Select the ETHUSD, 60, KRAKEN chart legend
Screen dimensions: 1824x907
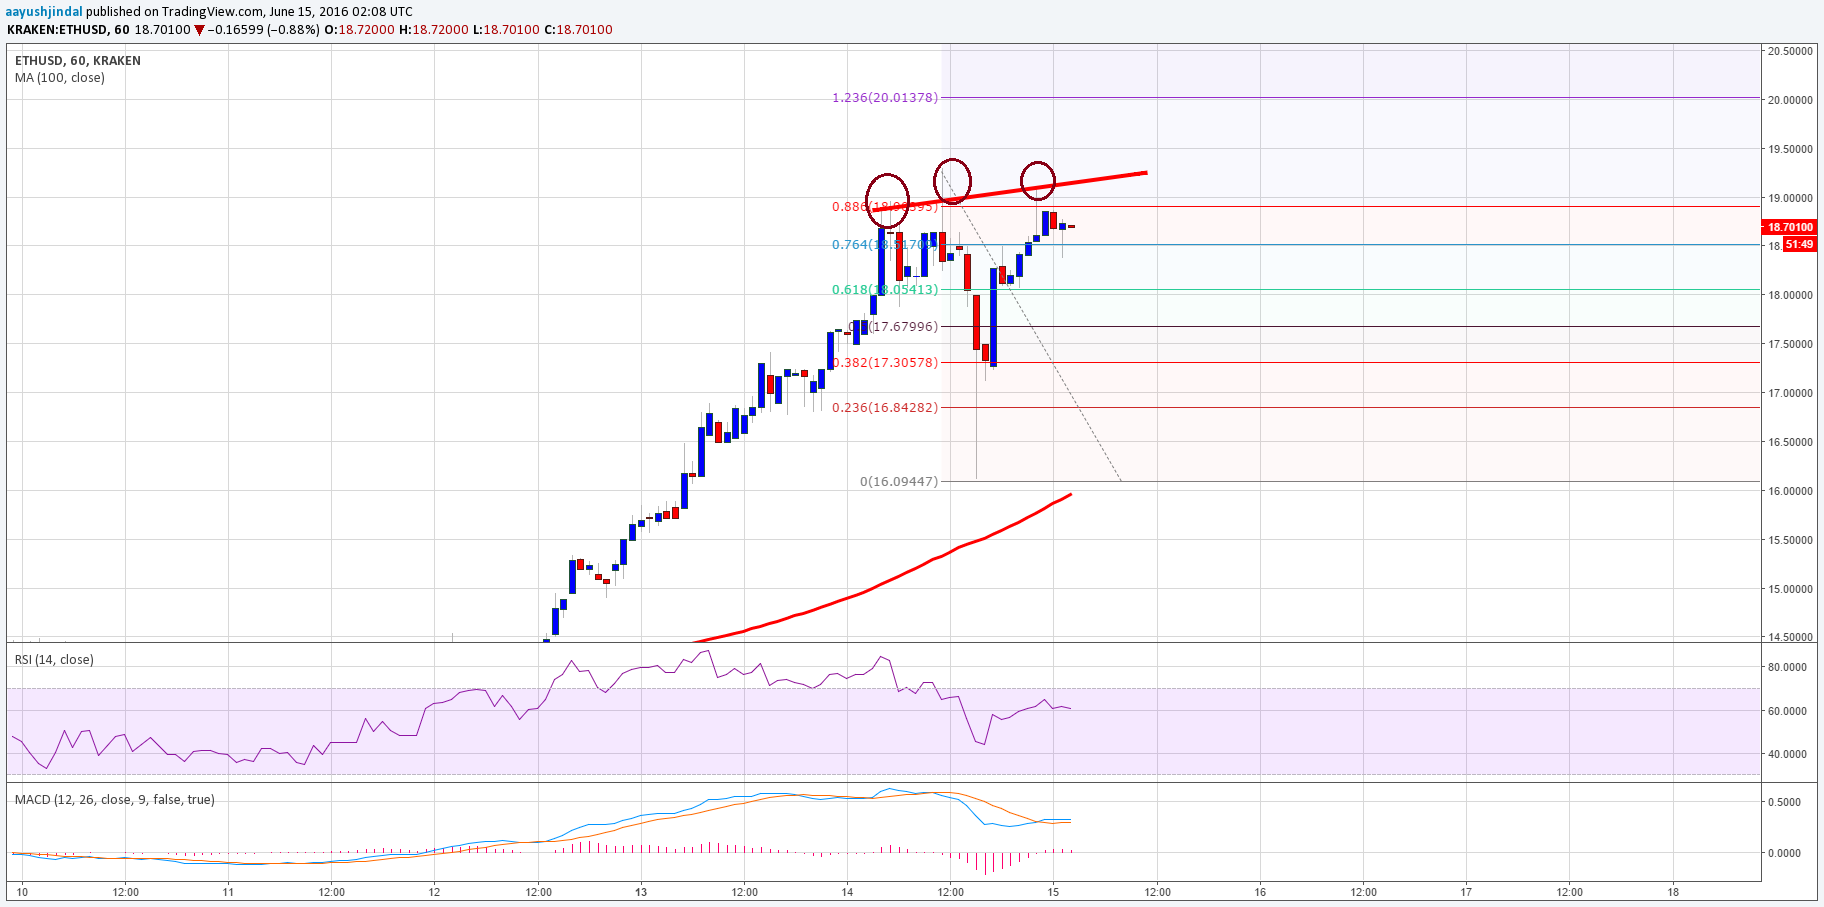tap(78, 61)
